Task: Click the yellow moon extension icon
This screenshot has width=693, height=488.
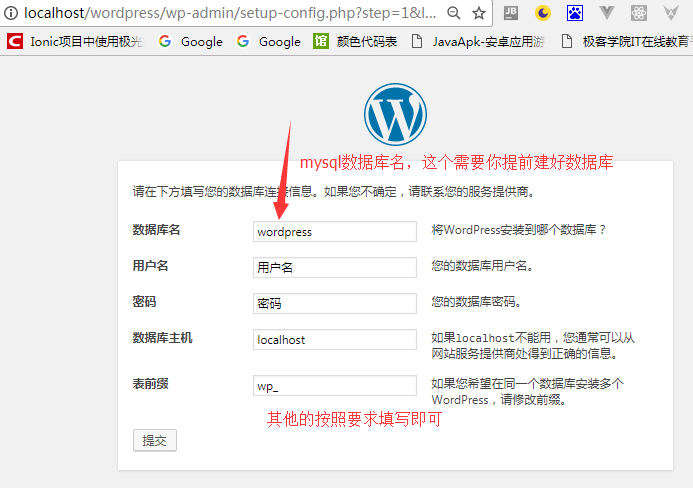Action: [543, 13]
